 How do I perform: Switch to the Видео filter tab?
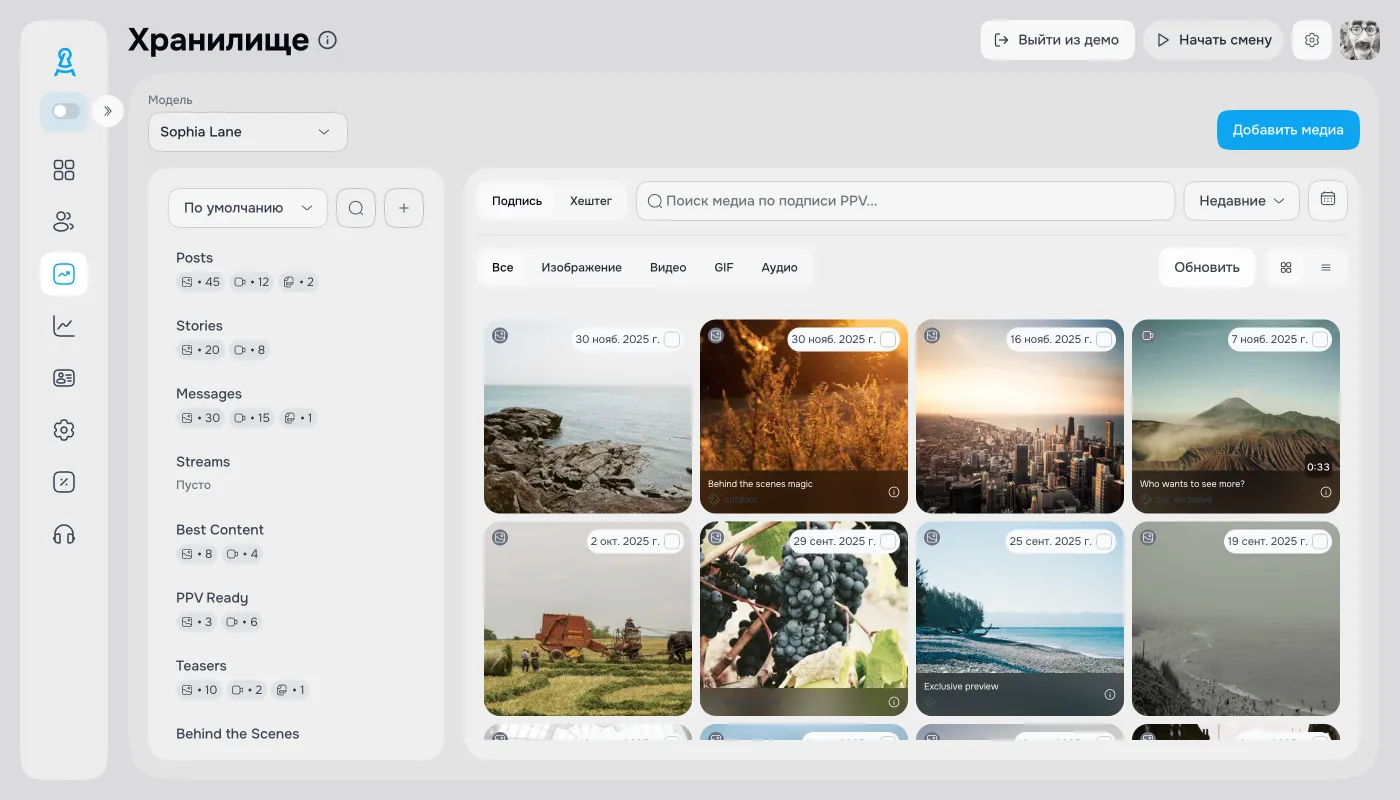(x=668, y=268)
